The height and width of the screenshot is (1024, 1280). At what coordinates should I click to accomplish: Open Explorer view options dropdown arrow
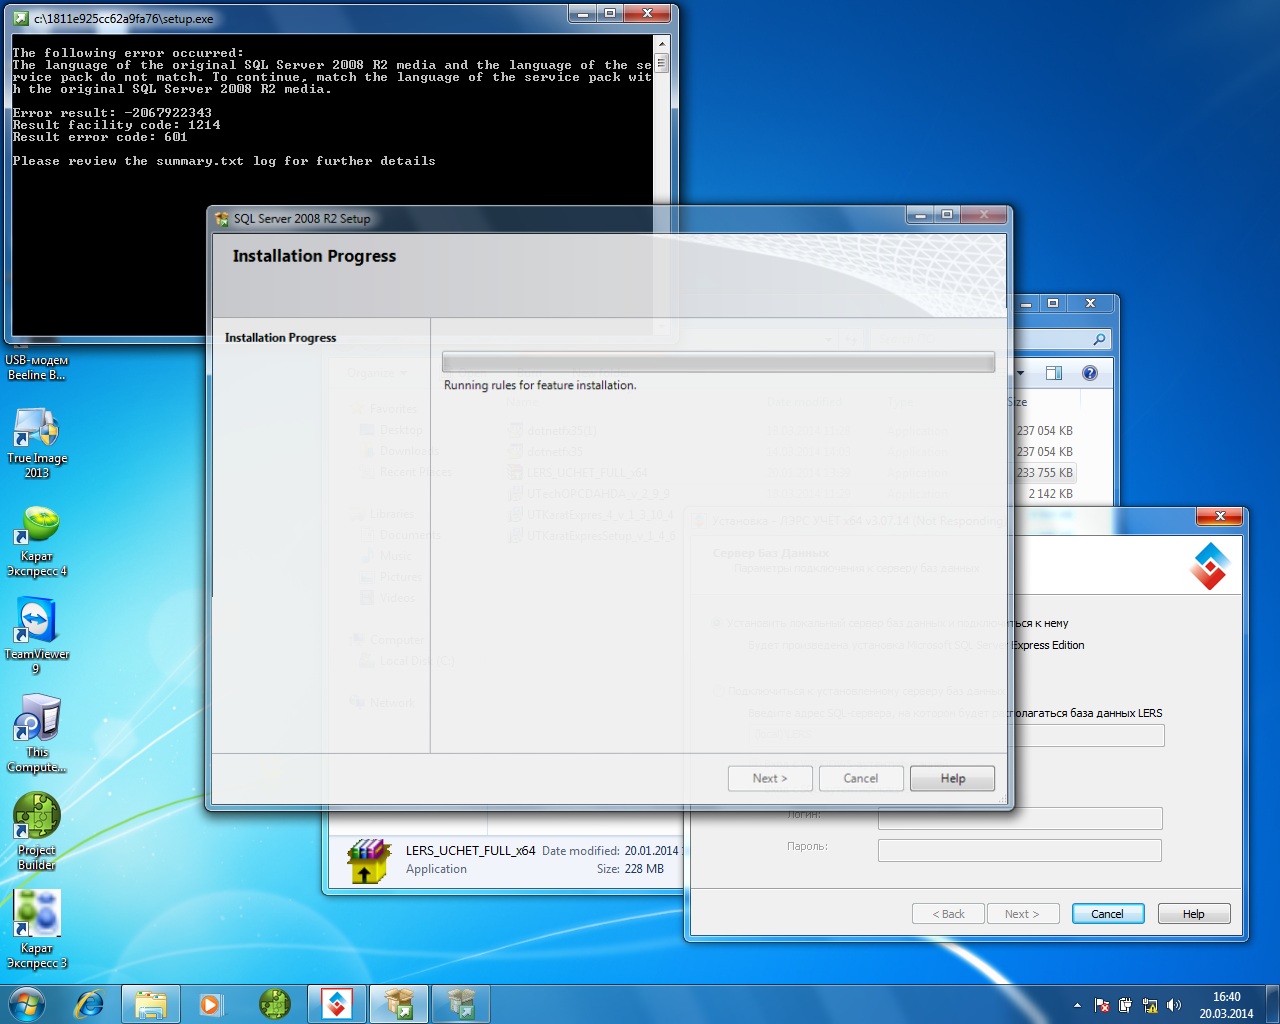pyautogui.click(x=1021, y=373)
